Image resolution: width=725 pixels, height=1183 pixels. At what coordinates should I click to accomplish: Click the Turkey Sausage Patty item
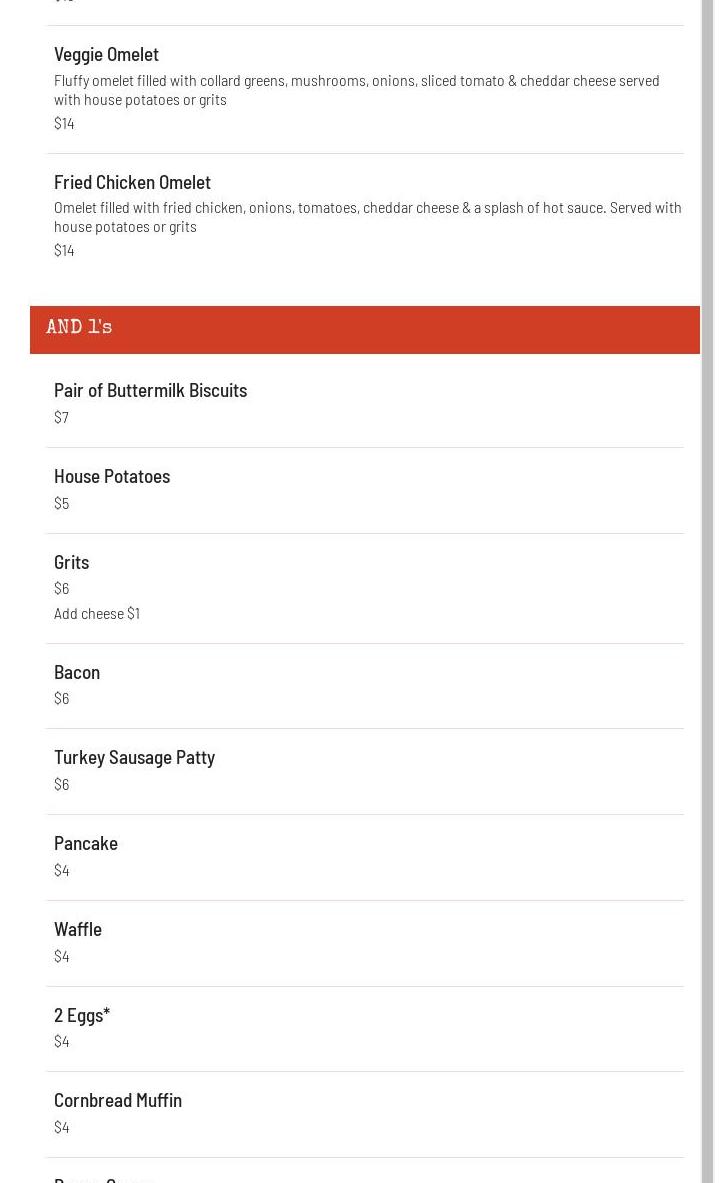click(134, 758)
